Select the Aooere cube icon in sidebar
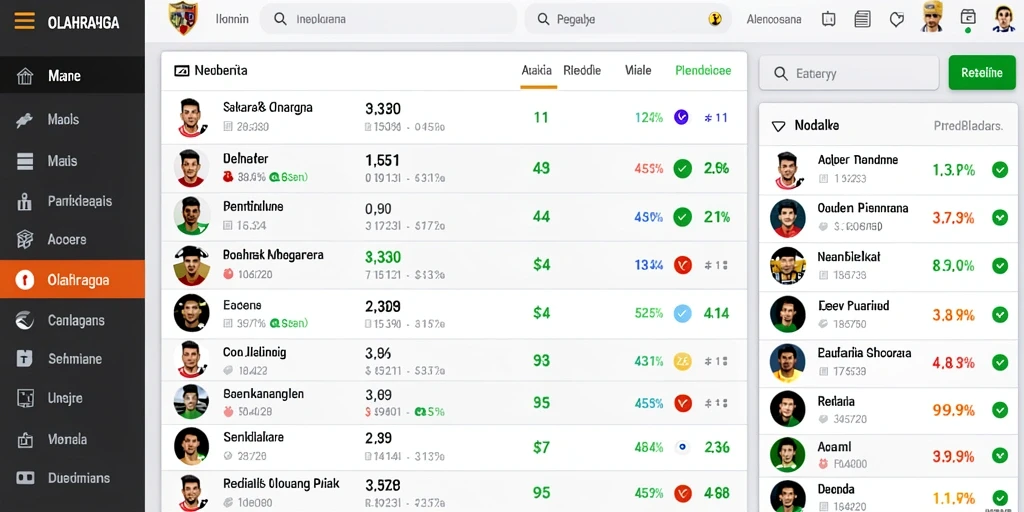Viewport: 1024px width, 512px height. [24, 240]
